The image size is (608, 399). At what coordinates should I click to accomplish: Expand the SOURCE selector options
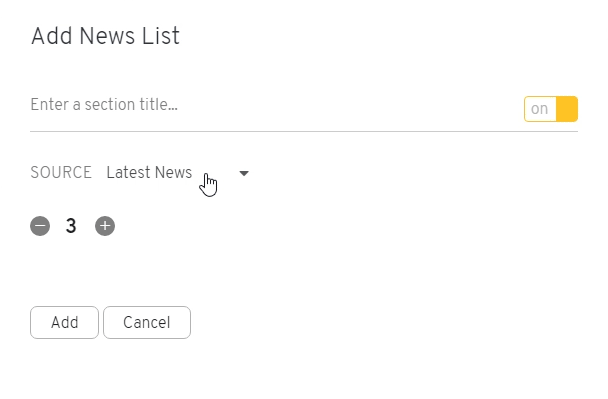178,173
